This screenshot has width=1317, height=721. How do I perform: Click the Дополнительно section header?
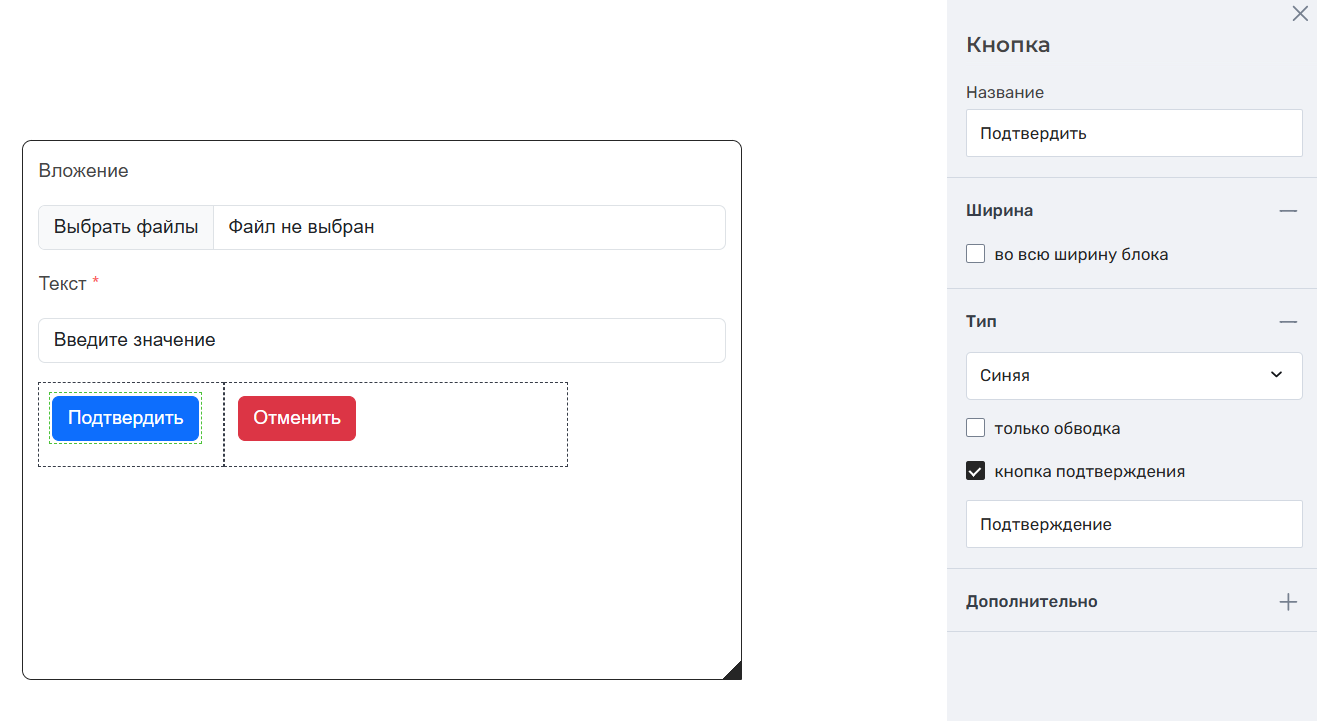coord(1031,602)
